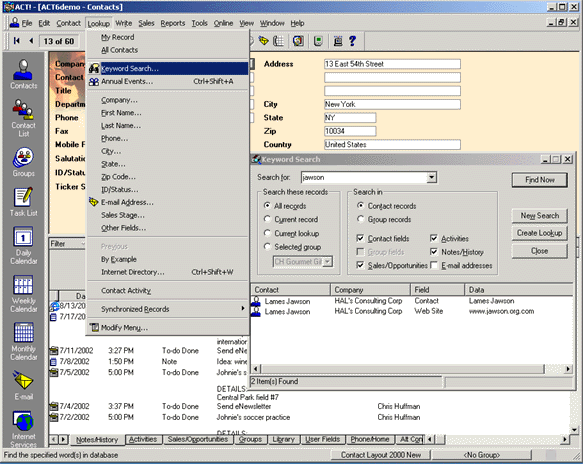Open Weekly Calendar in sidebar
583x464 pixels.
tap(23, 294)
